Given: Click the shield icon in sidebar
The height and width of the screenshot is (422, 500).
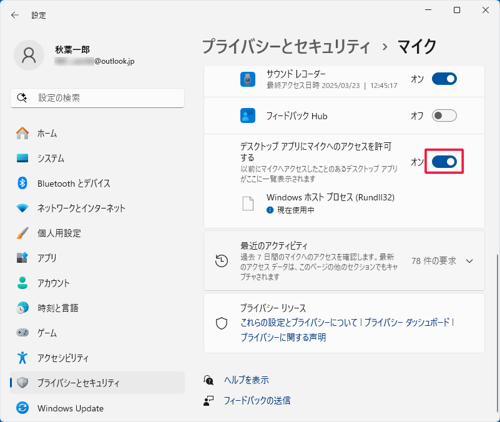Looking at the screenshot, I should (x=22, y=383).
